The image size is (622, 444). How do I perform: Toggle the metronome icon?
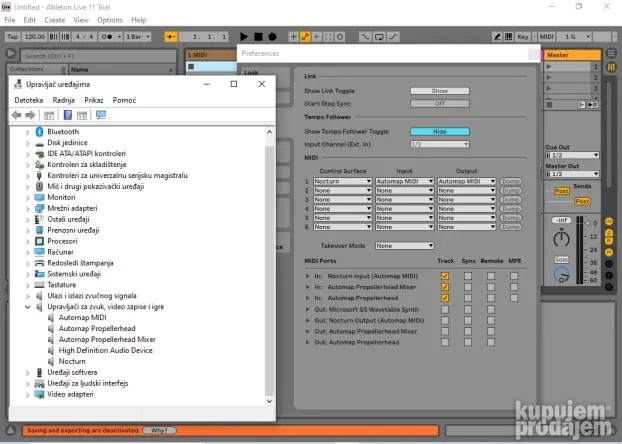point(108,37)
